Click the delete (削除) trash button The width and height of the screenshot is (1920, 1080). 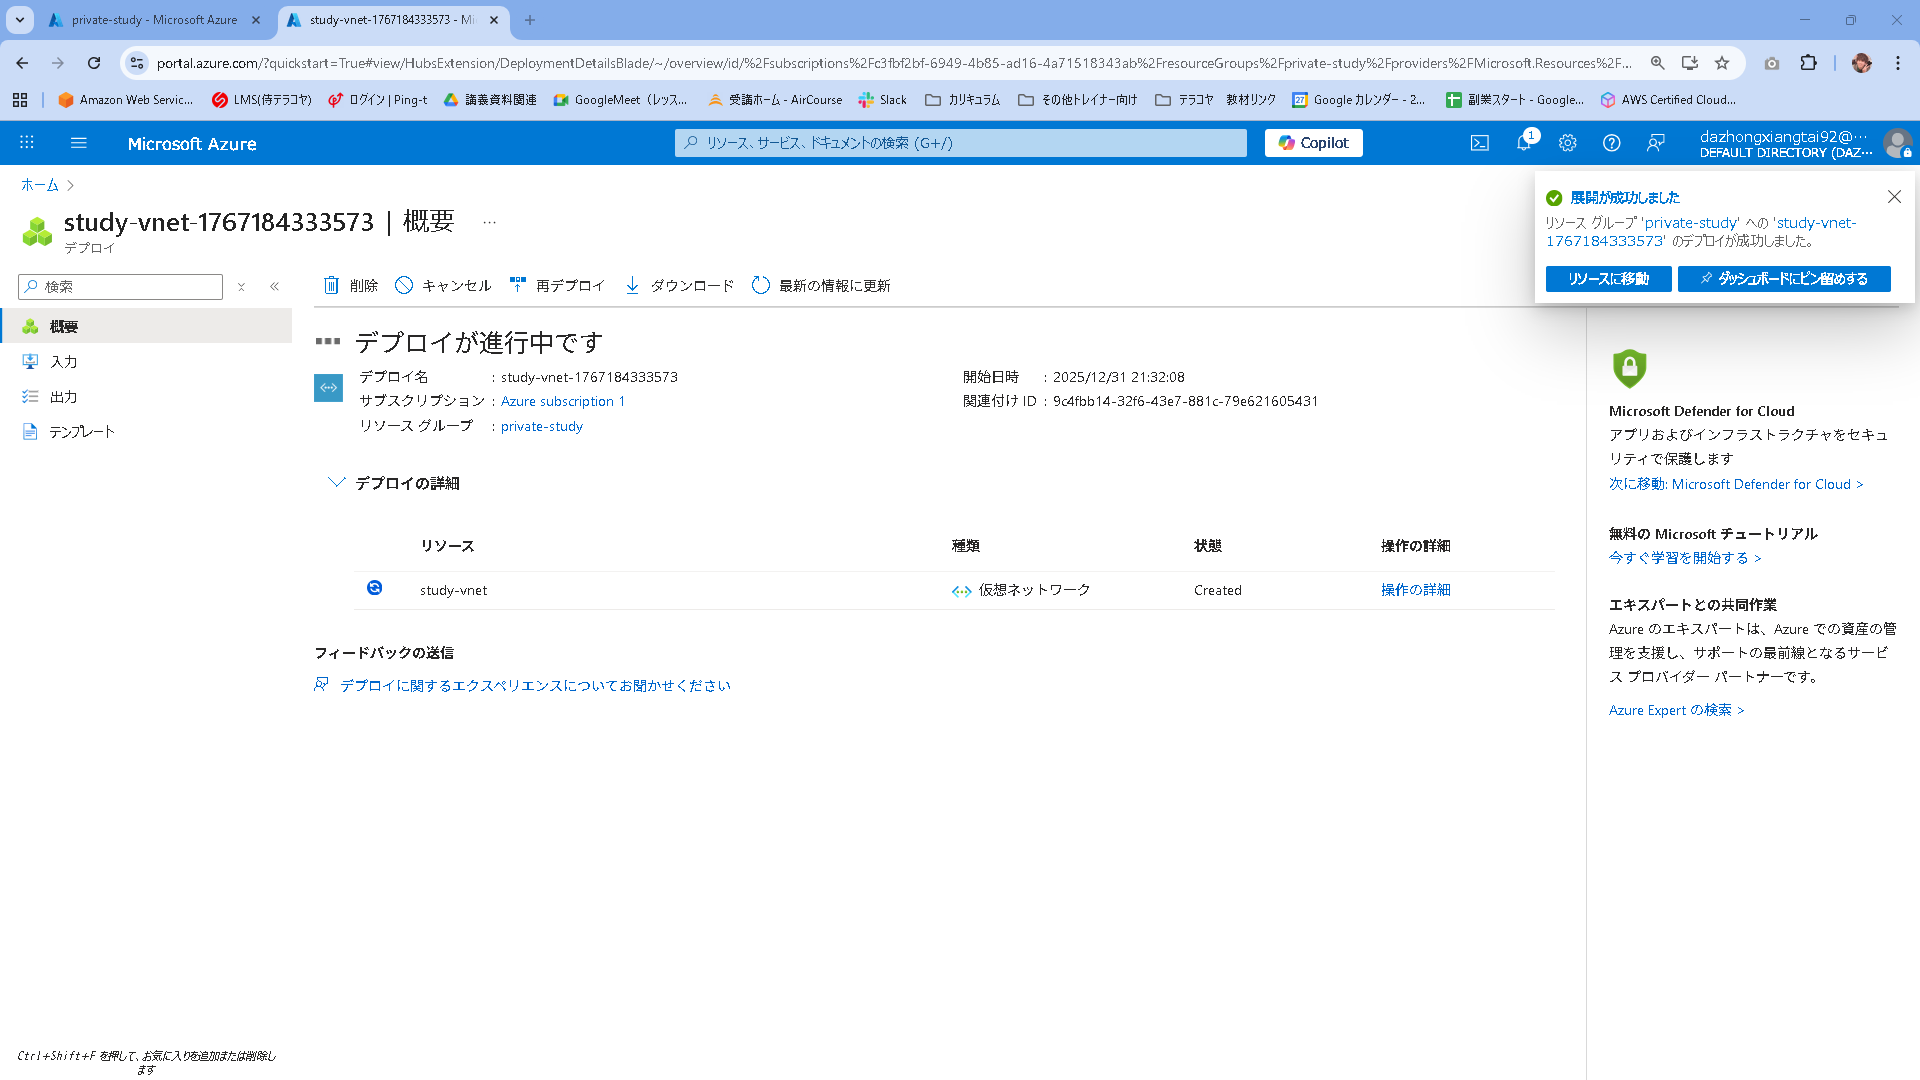point(350,286)
